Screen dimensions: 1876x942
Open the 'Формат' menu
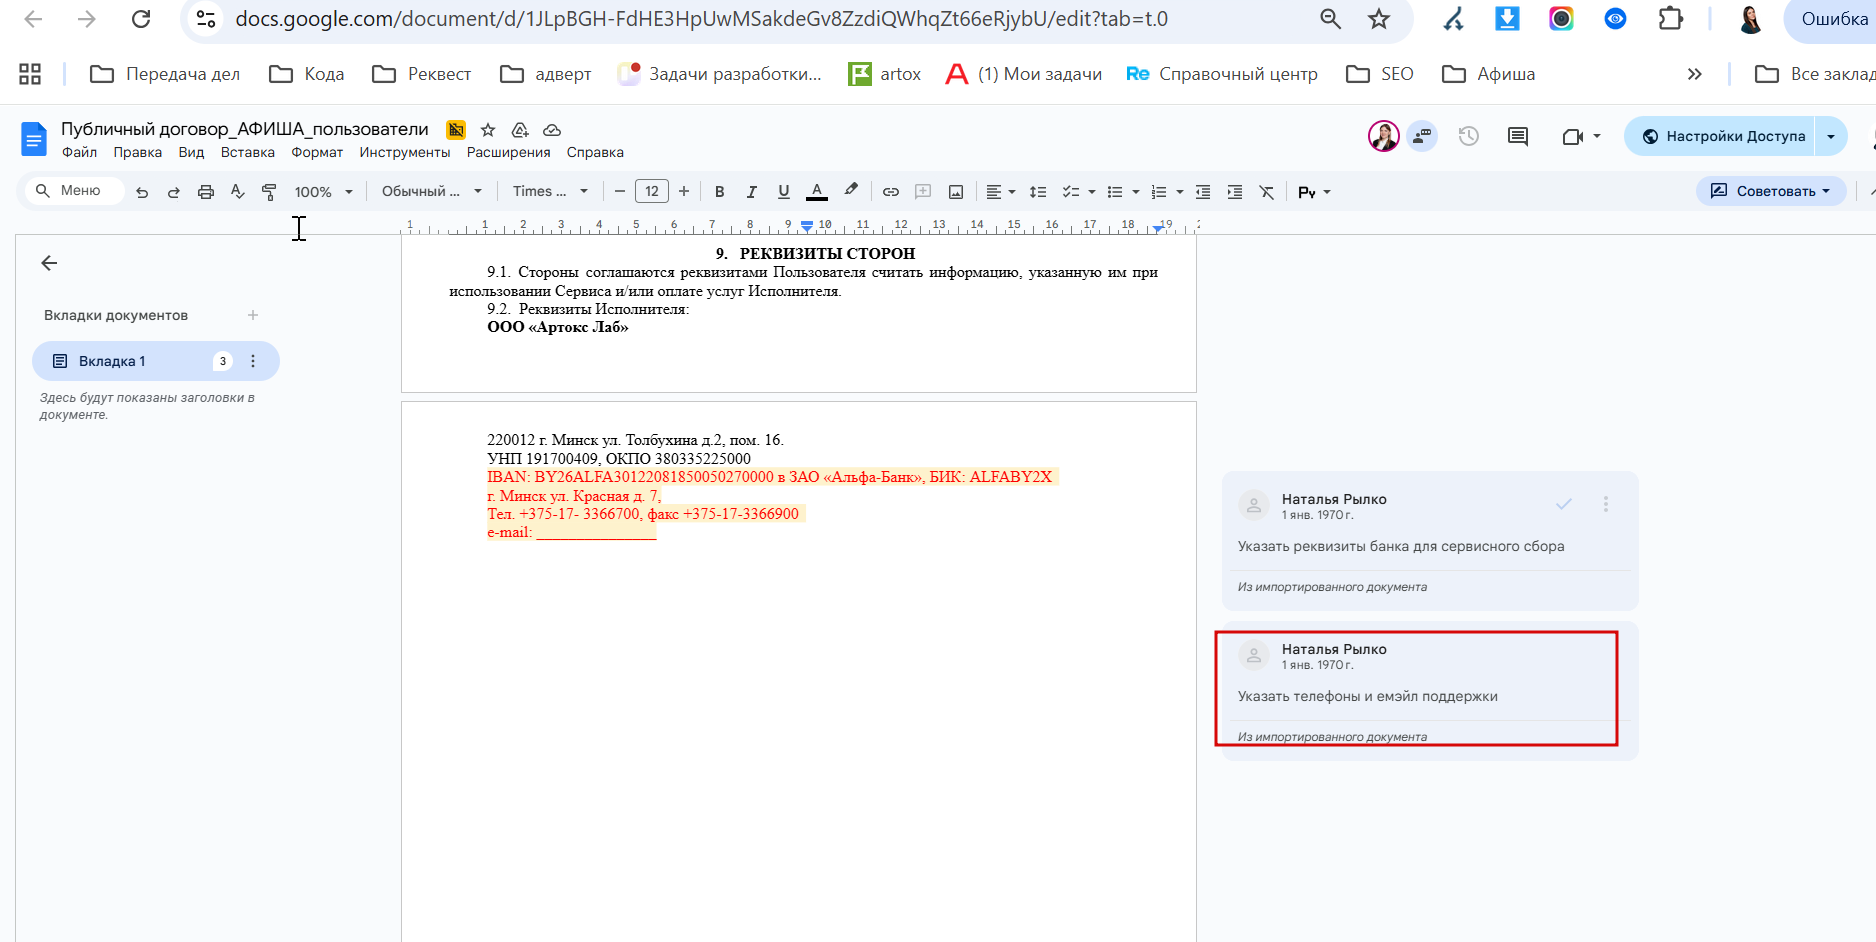317,152
